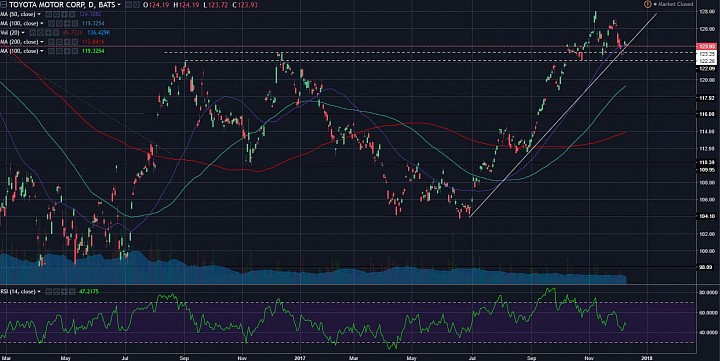The height and width of the screenshot is (361, 720).
Task: Hide the MA (50, close) indicator eye icon
Action: click(48, 14)
